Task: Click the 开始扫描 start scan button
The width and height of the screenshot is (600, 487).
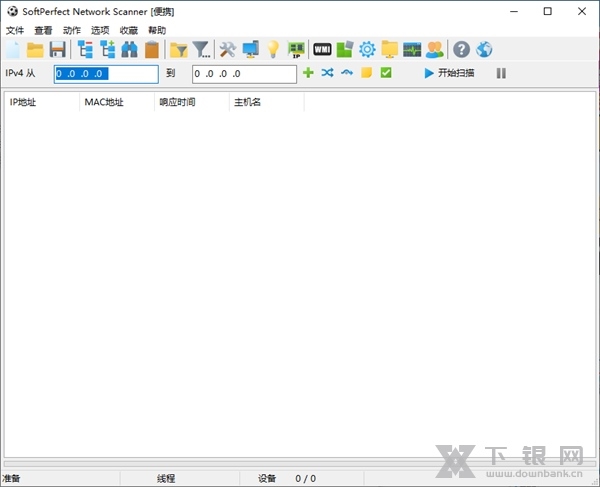Action: (449, 73)
